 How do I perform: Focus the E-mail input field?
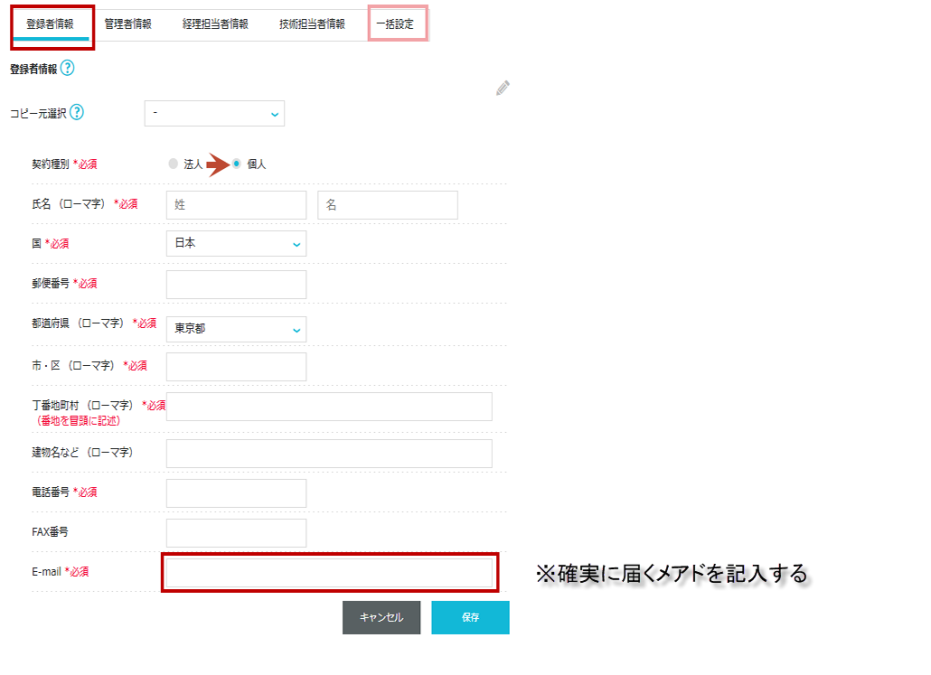point(329,573)
